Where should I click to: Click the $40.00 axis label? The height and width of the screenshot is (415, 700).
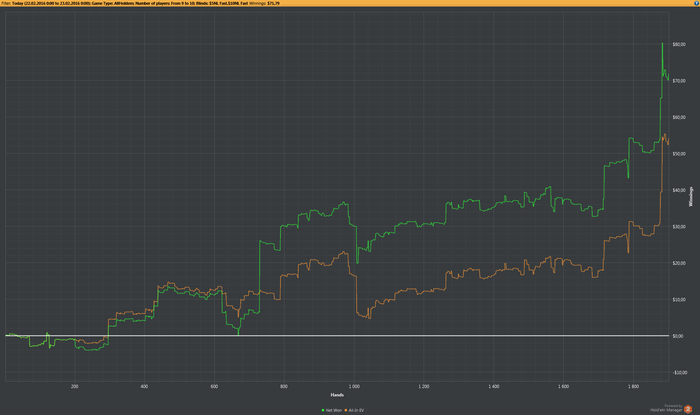click(x=679, y=190)
